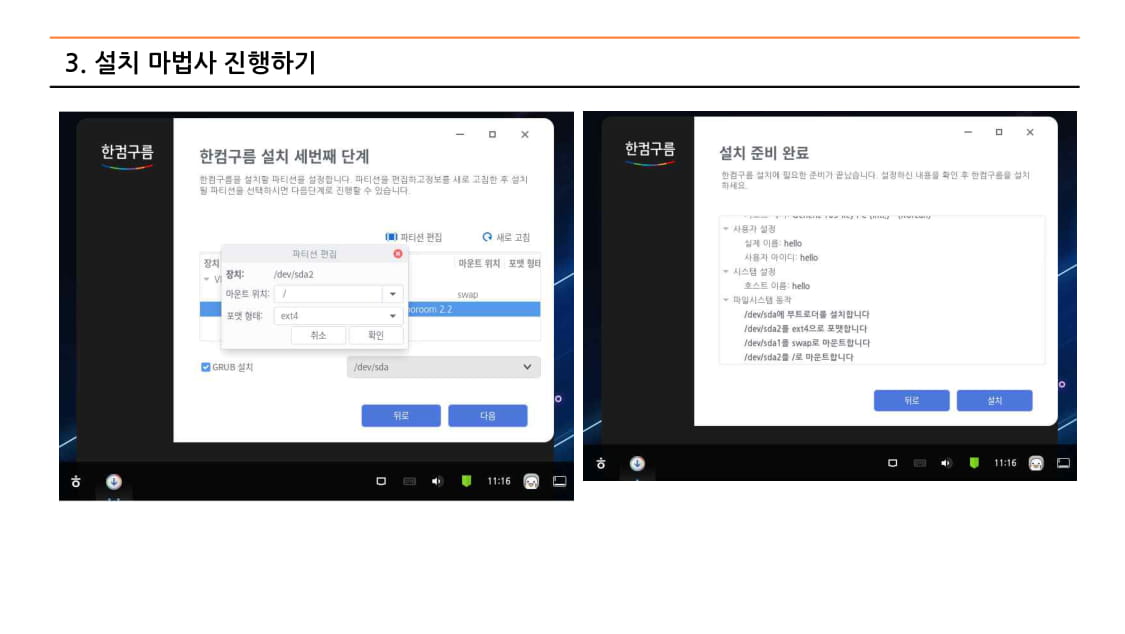This screenshot has width=1125, height=634.
Task: Open the 포맷 형태 ext4 combo box
Action: (338, 316)
